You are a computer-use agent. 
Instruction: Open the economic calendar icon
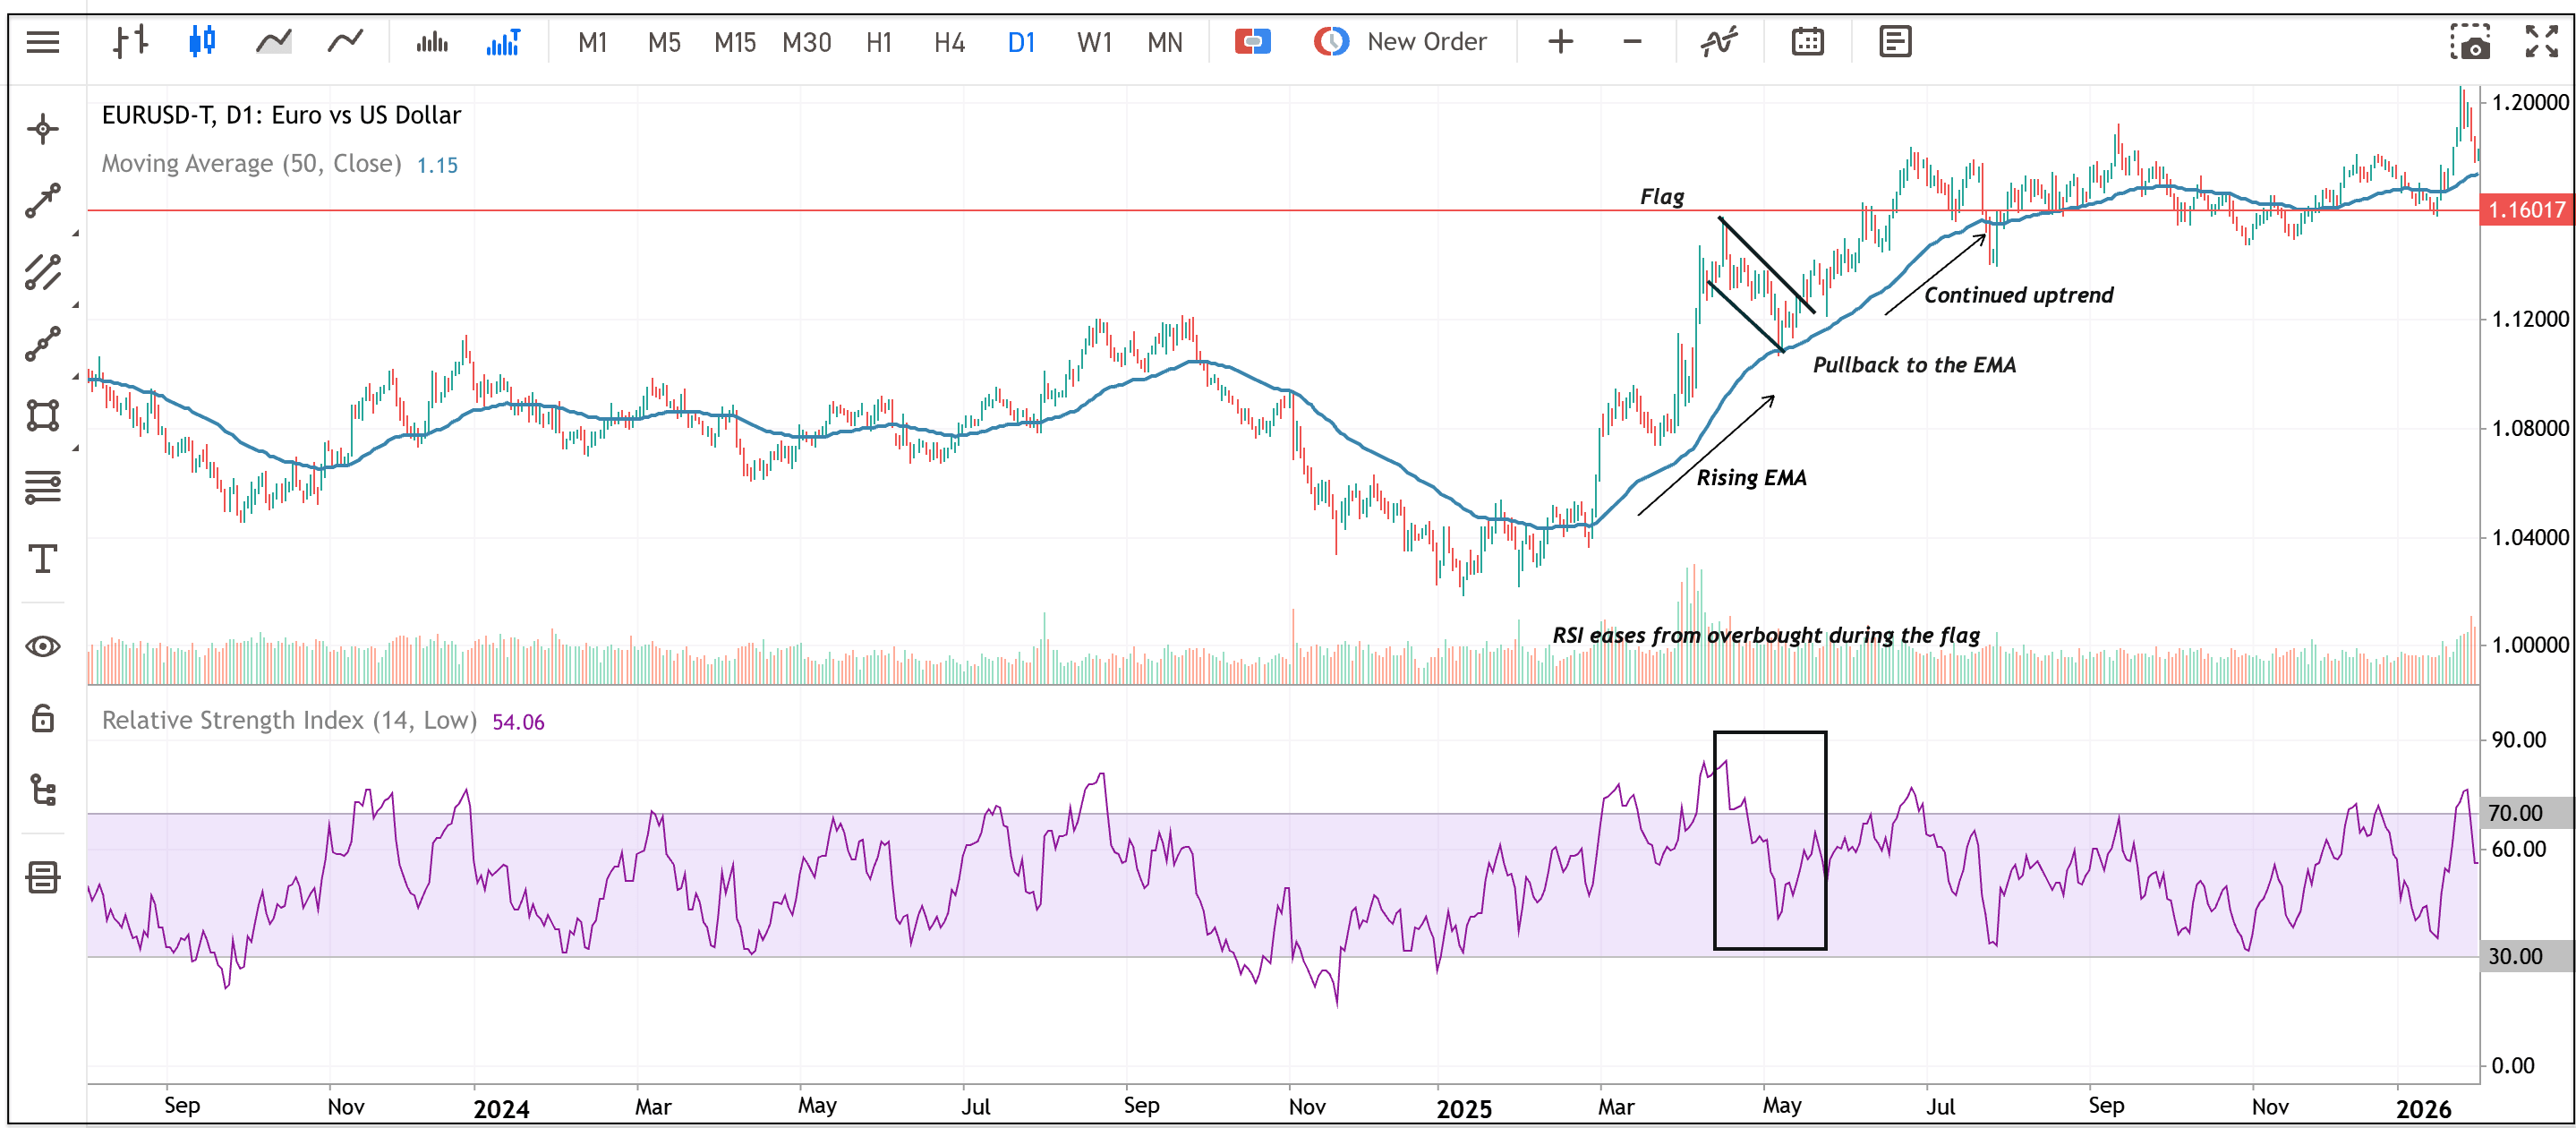1807,42
